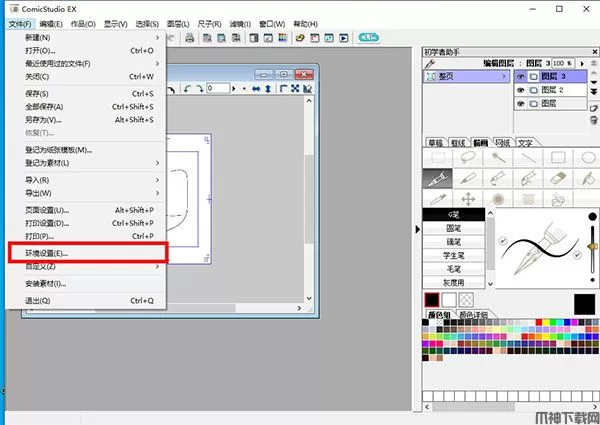Open the 环境设置(E) menu entry
This screenshot has height=425, width=600.
[60, 254]
